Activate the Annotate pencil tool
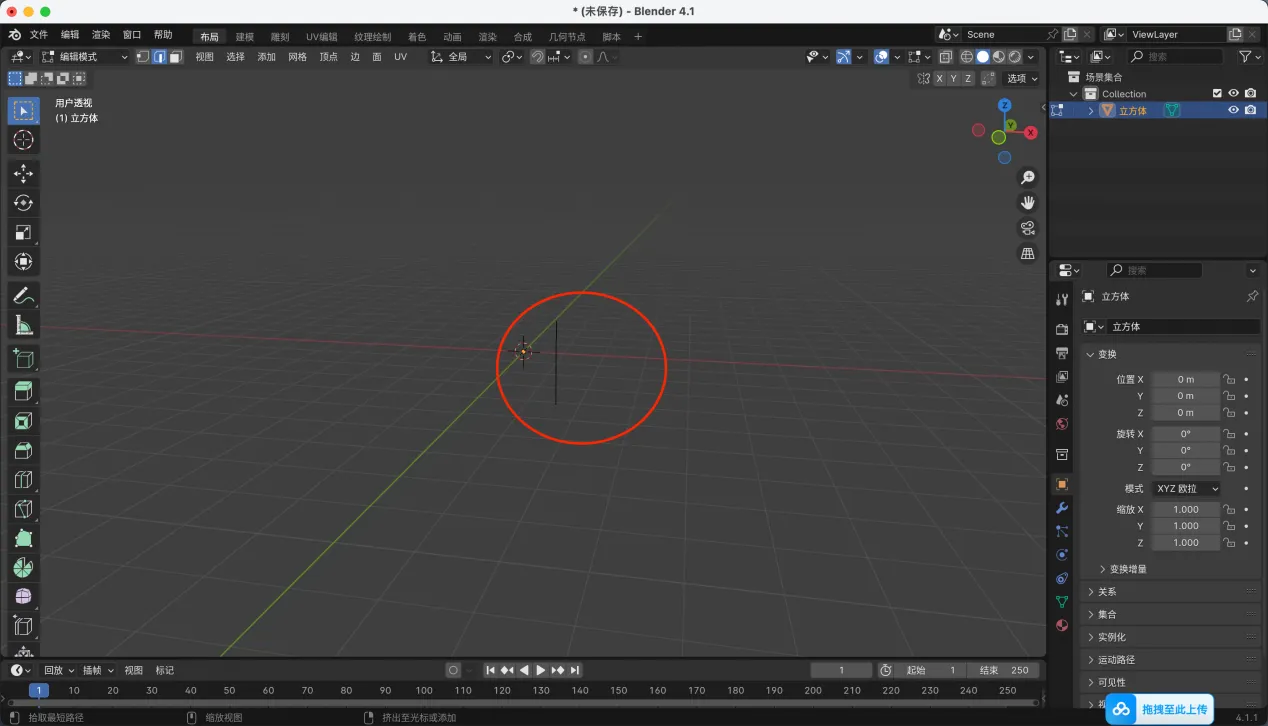This screenshot has height=726, width=1268. [23, 296]
